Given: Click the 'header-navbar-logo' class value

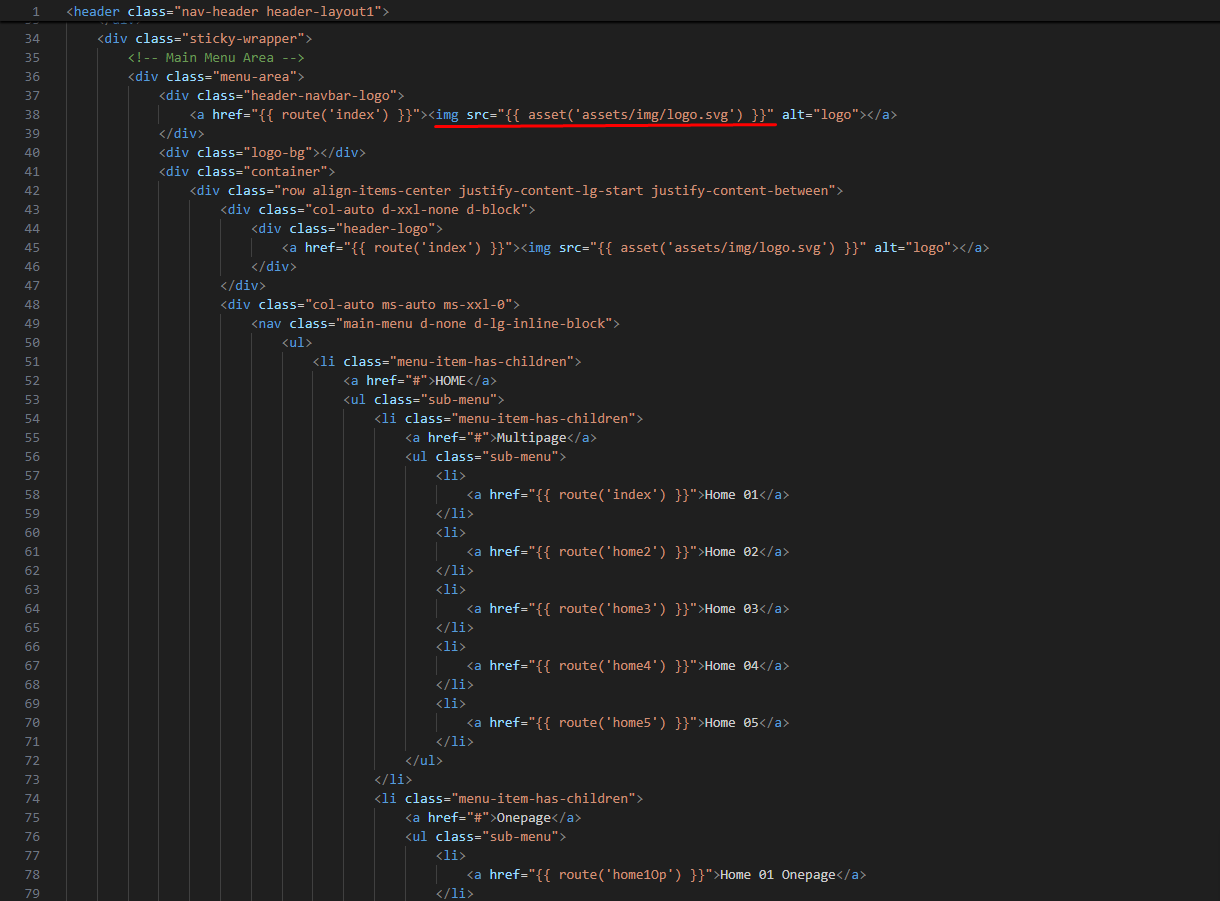Looking at the screenshot, I should (323, 95).
